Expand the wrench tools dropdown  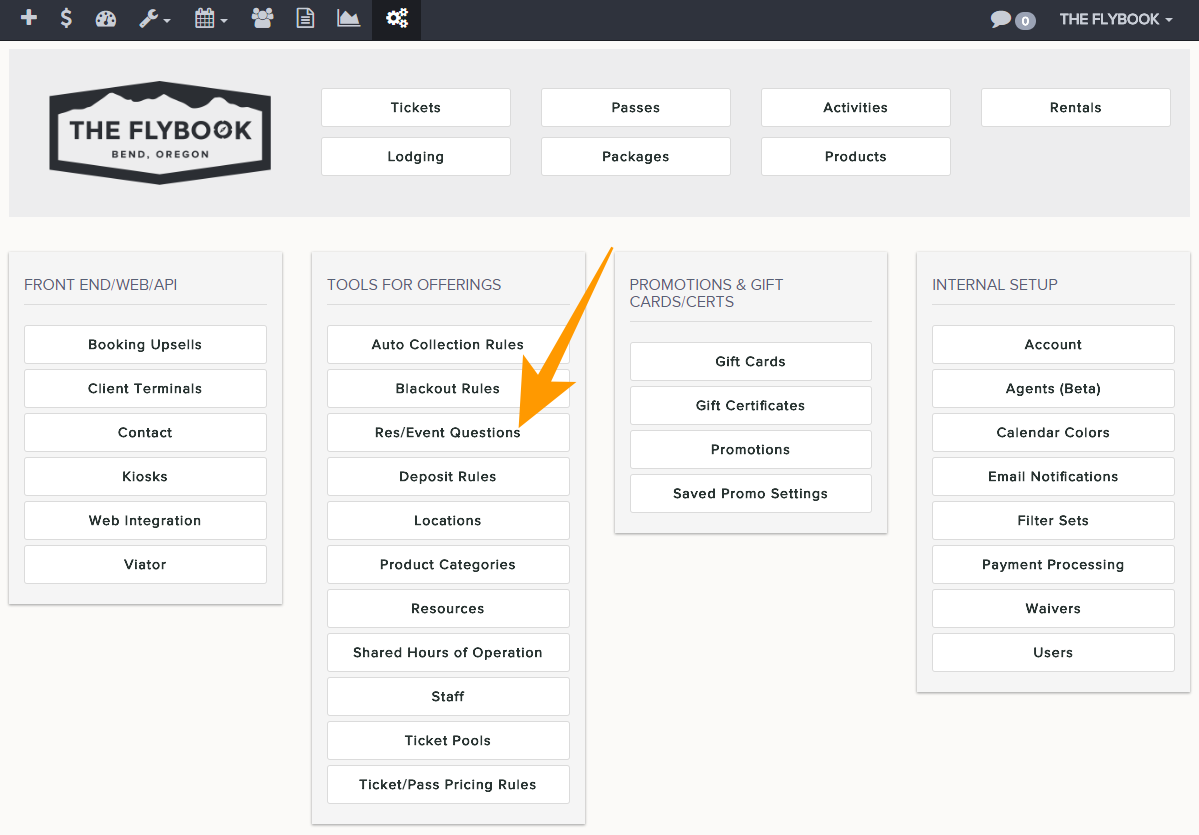pyautogui.click(x=154, y=18)
